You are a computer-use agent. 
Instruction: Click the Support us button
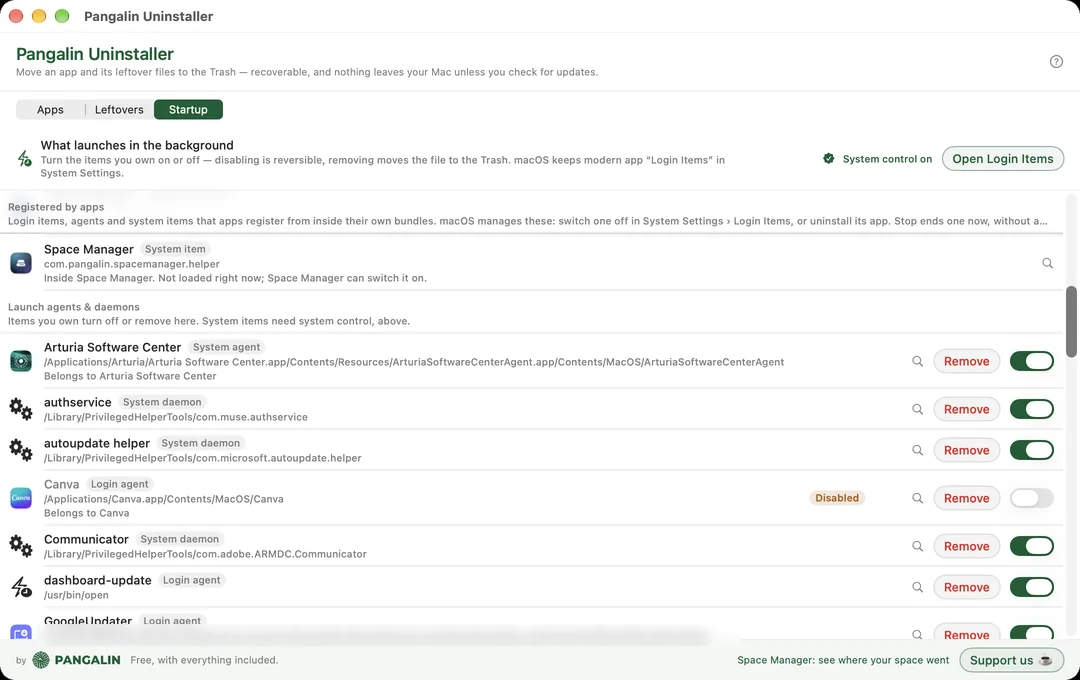tap(1010, 660)
